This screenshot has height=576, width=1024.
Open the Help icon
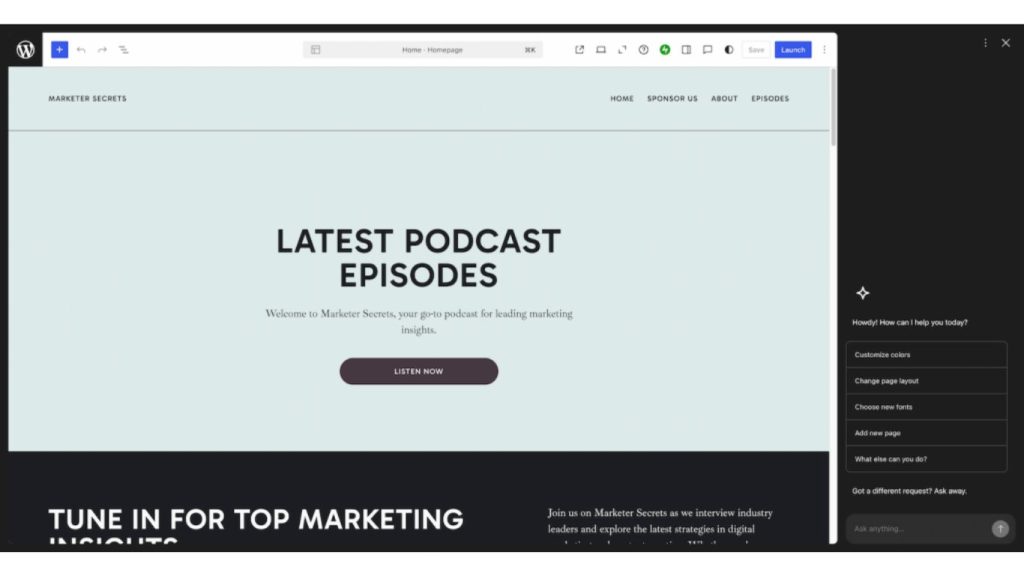point(643,49)
